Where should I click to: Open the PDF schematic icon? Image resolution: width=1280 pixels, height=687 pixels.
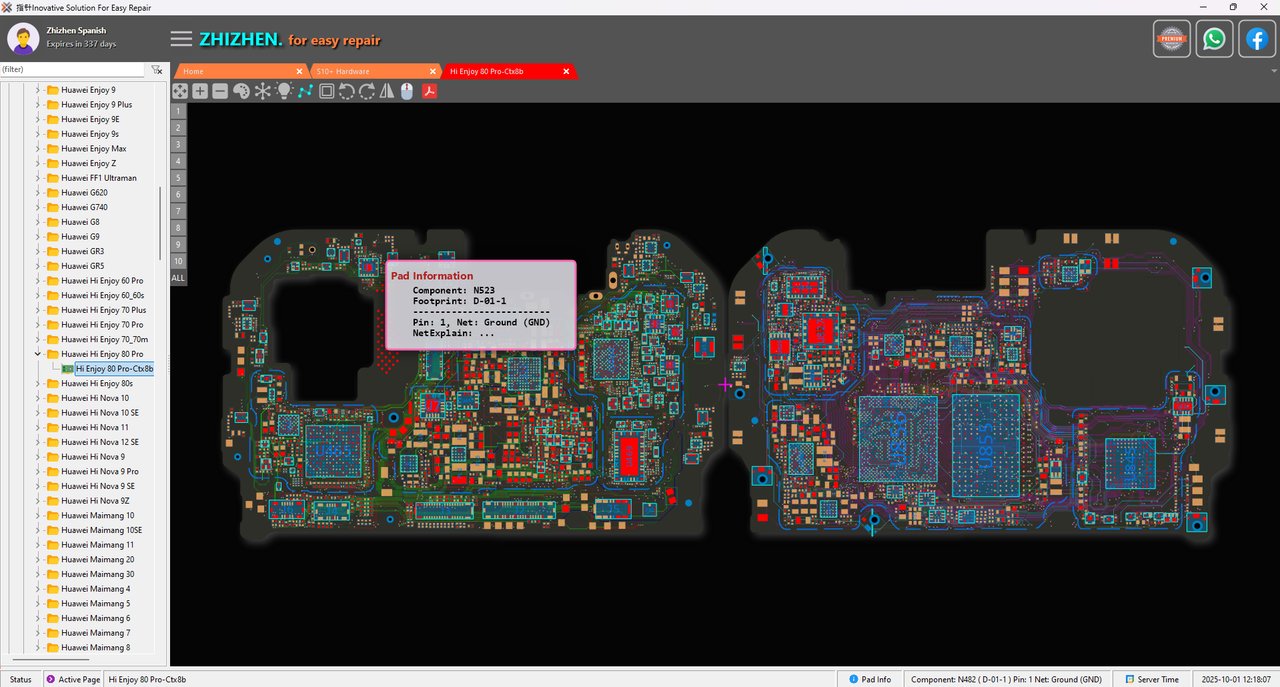click(429, 91)
